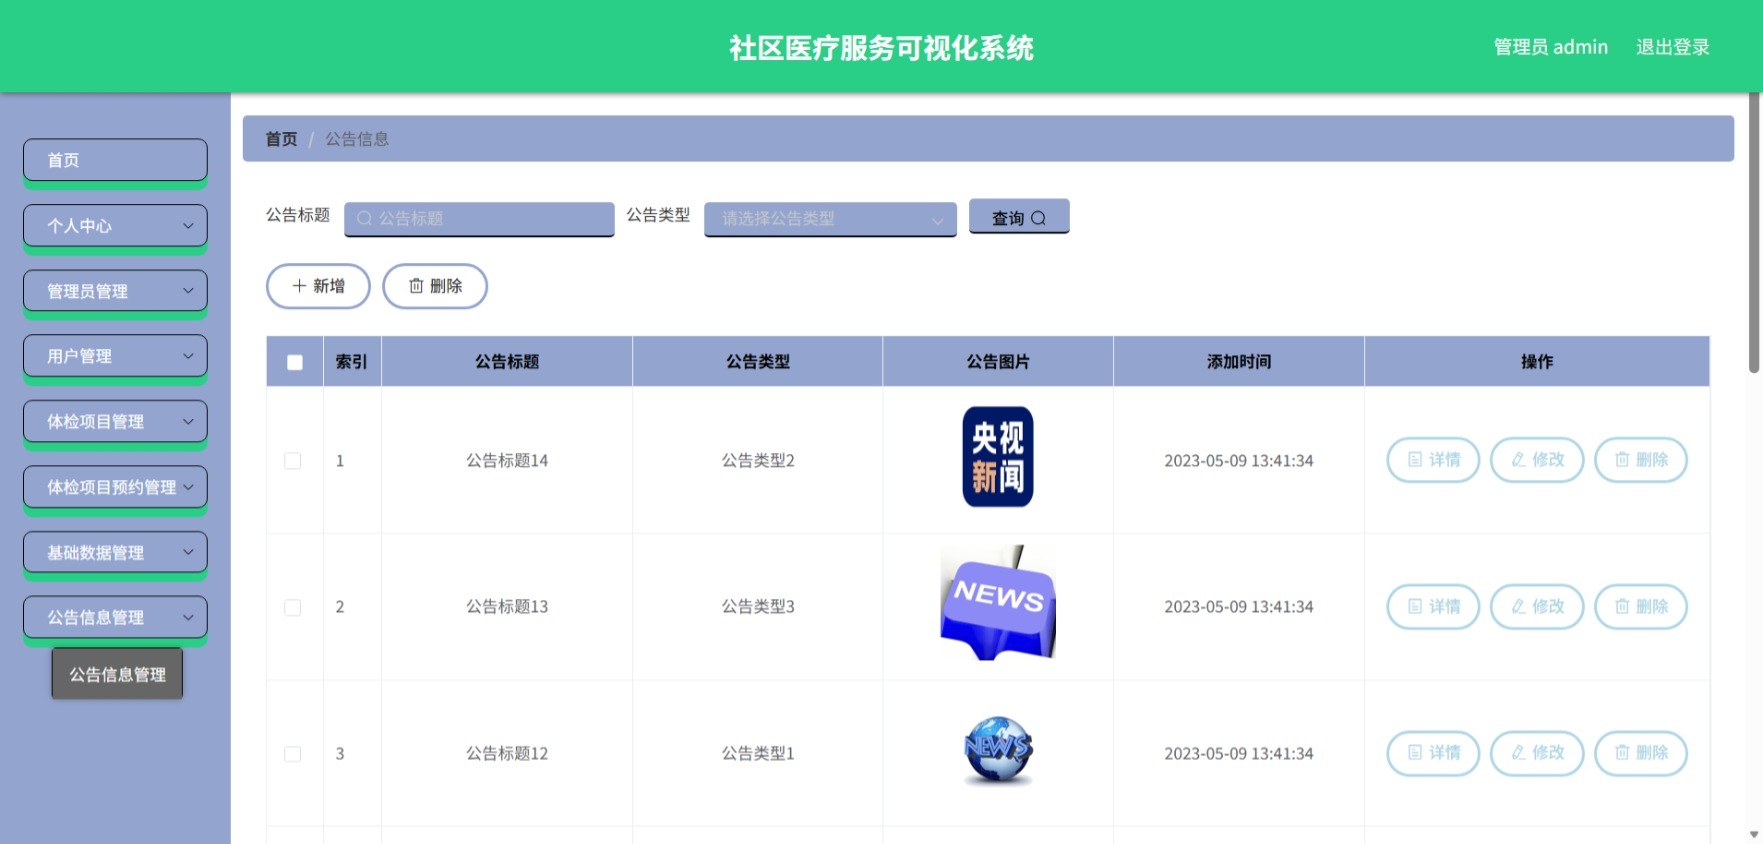Screen dimensions: 1763x844
Task: Open 详情 for 公告标题14 row
Action: [1433, 460]
